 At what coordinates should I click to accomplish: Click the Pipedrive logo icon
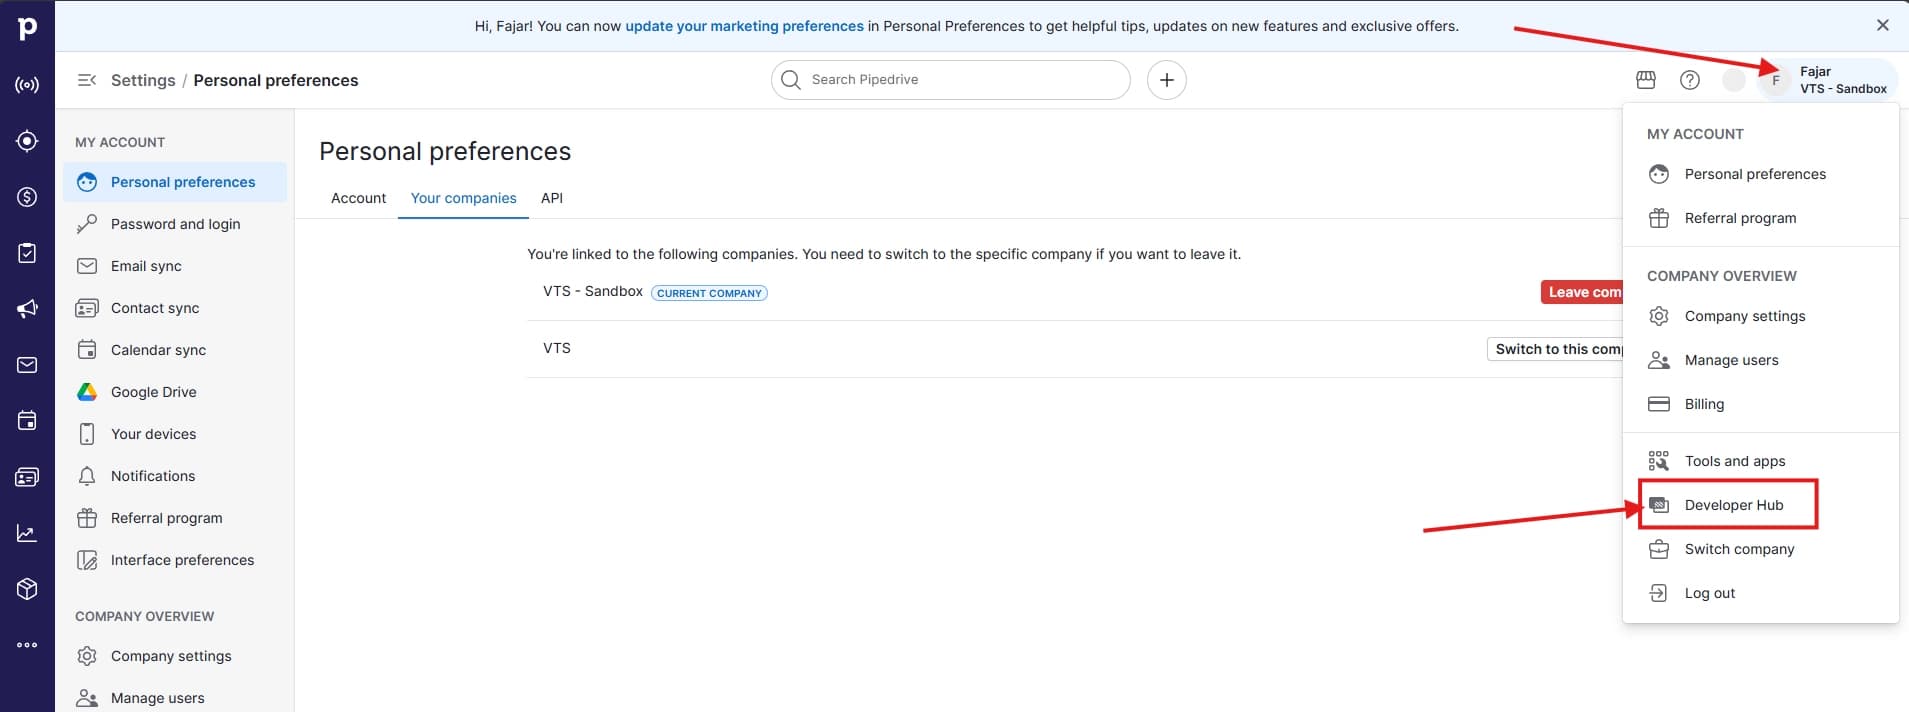27,28
